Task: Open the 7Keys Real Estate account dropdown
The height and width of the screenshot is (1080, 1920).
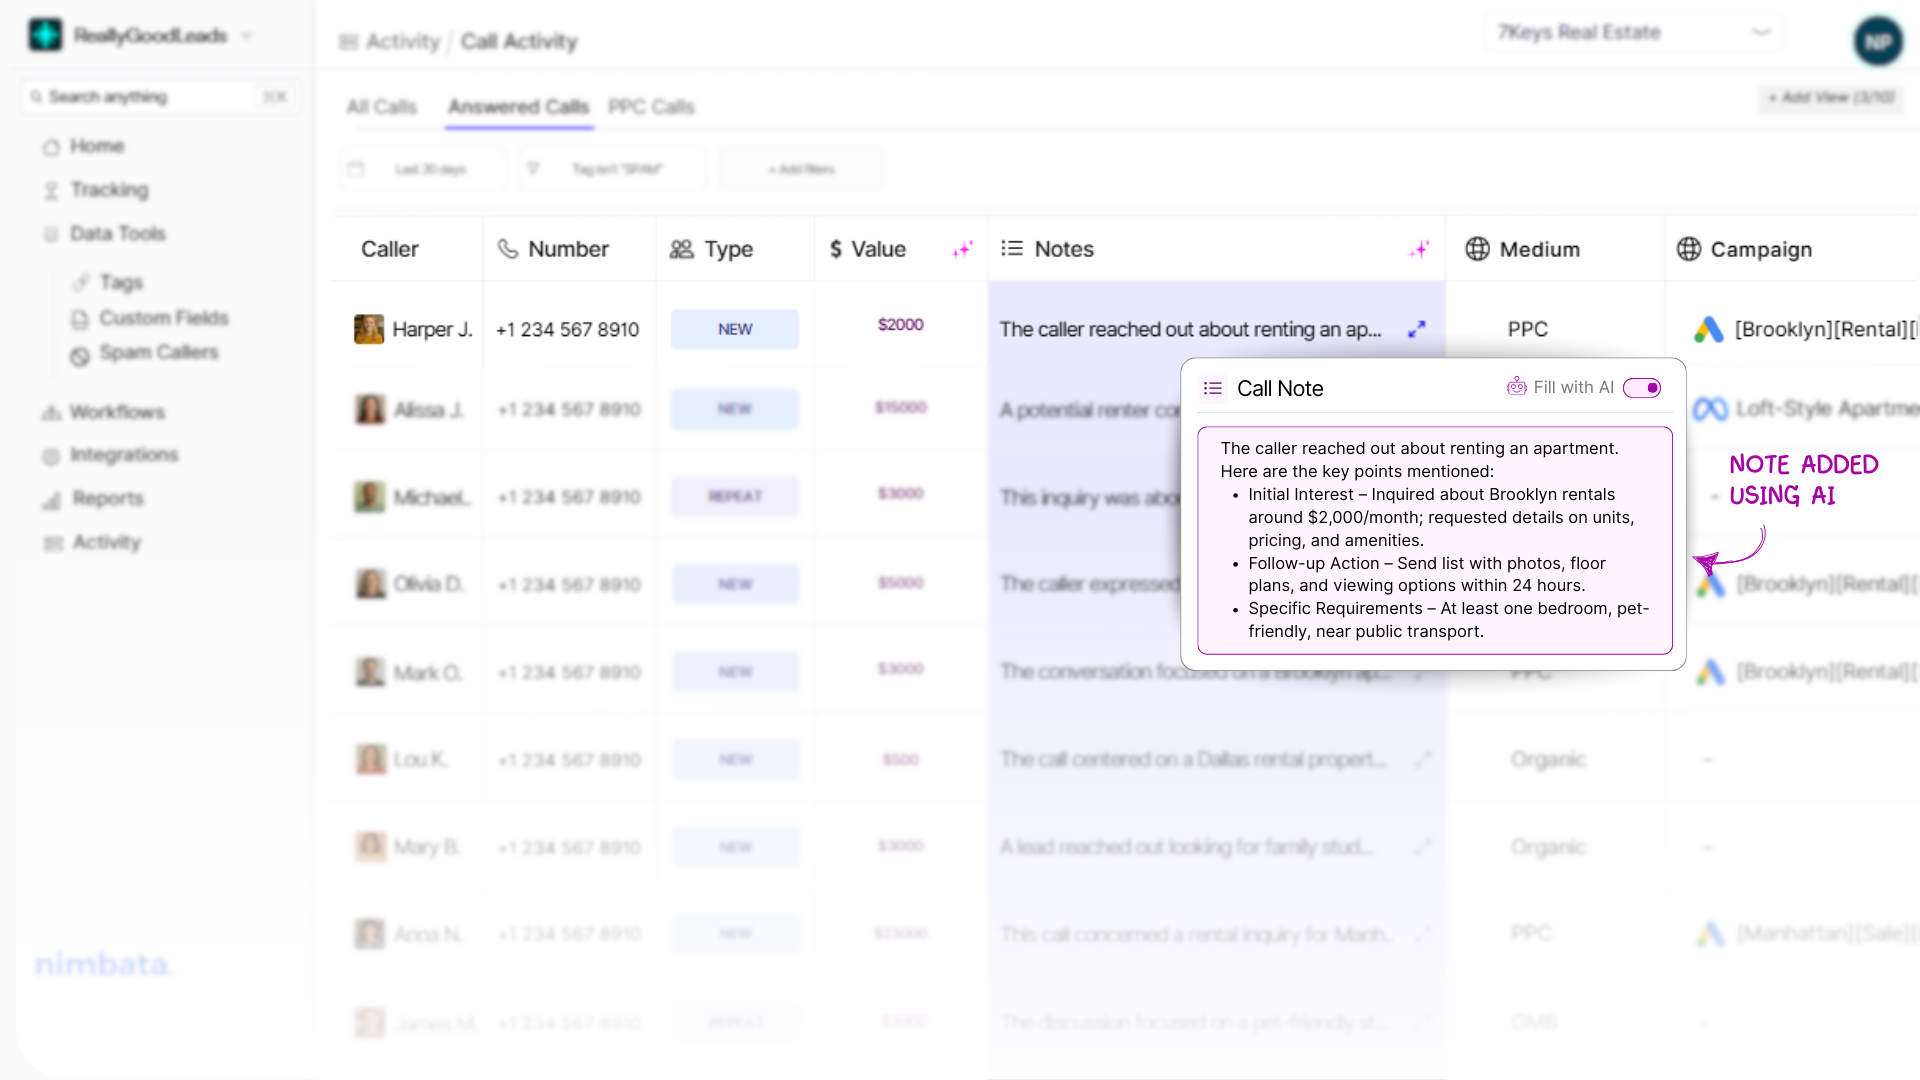Action: pos(1634,32)
